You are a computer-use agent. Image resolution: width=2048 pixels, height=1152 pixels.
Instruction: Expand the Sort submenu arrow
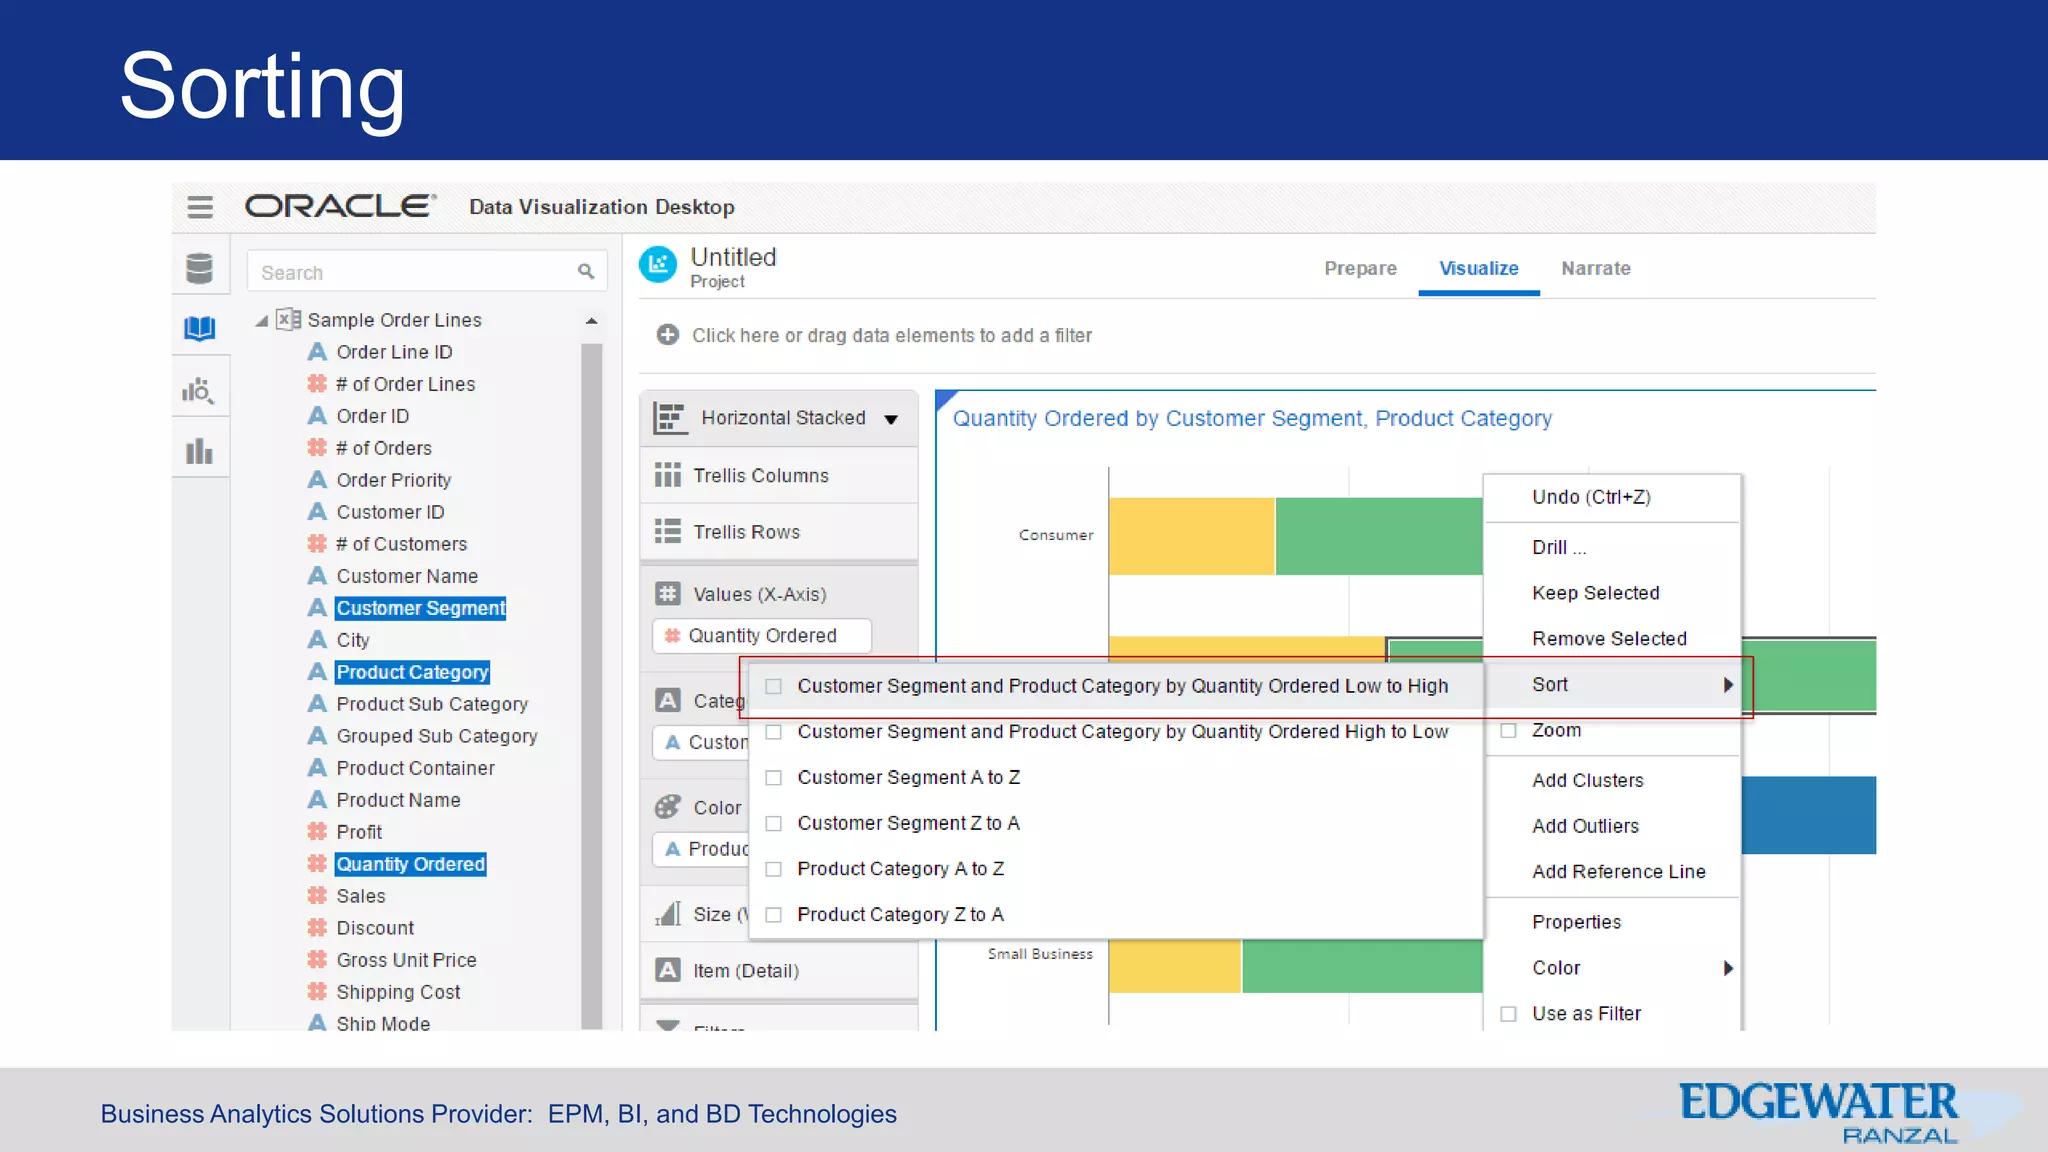point(1727,685)
